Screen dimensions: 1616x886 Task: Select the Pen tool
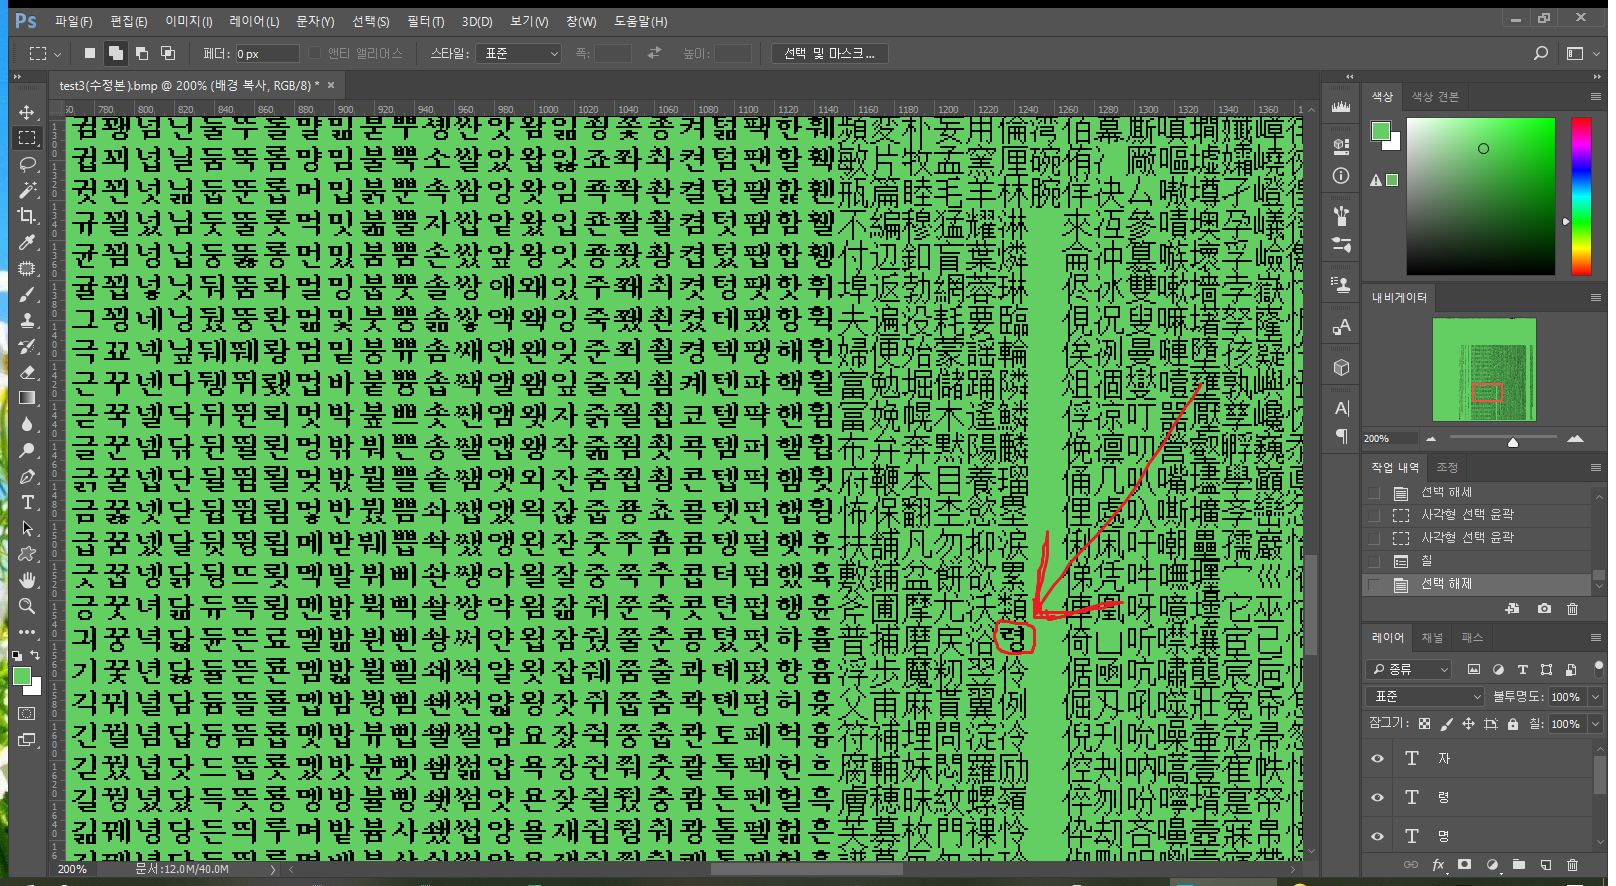click(x=27, y=476)
